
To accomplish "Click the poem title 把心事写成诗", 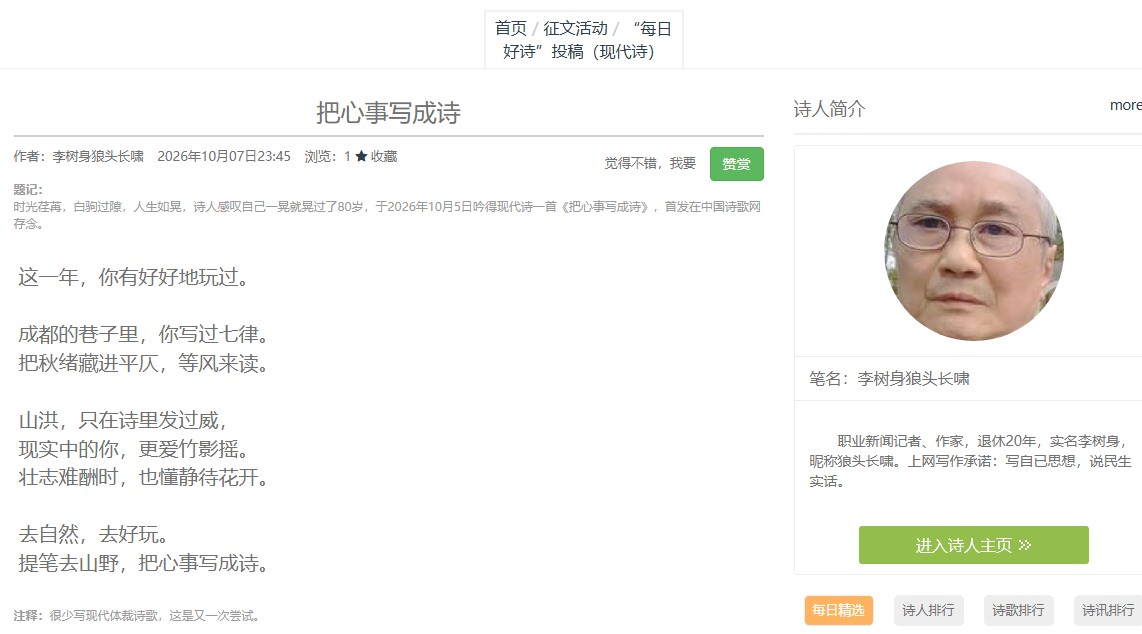I will [388, 113].
